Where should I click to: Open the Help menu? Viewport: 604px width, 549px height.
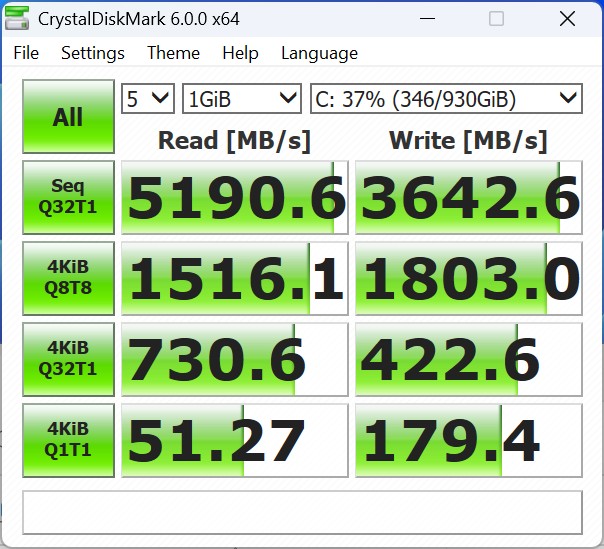240,54
